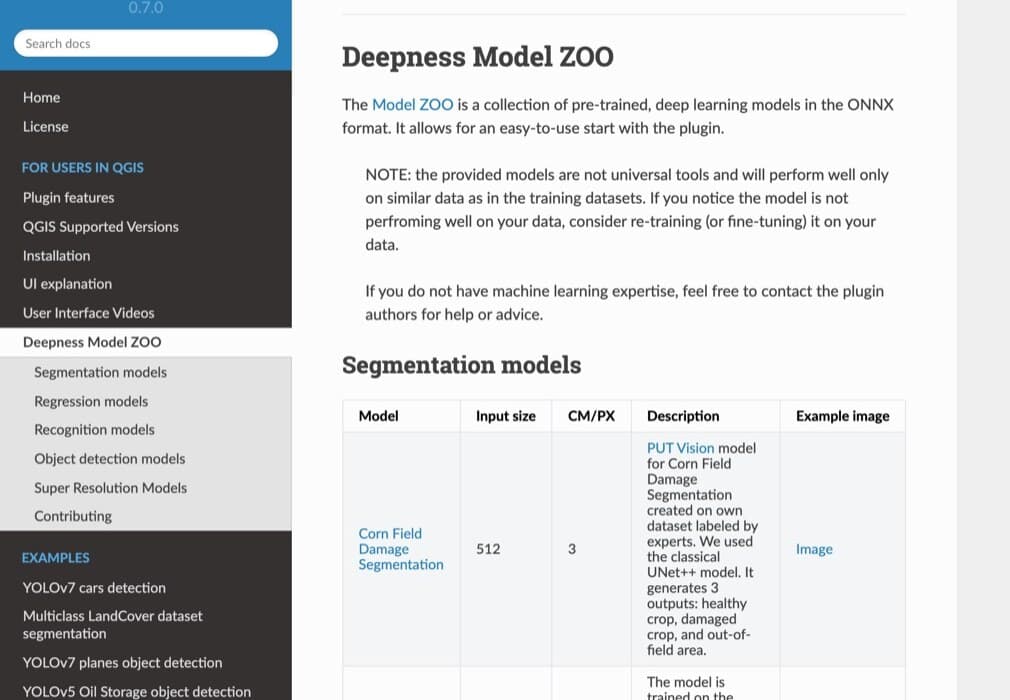Open Multiclass LandCover dataset segmentation example

click(113, 625)
